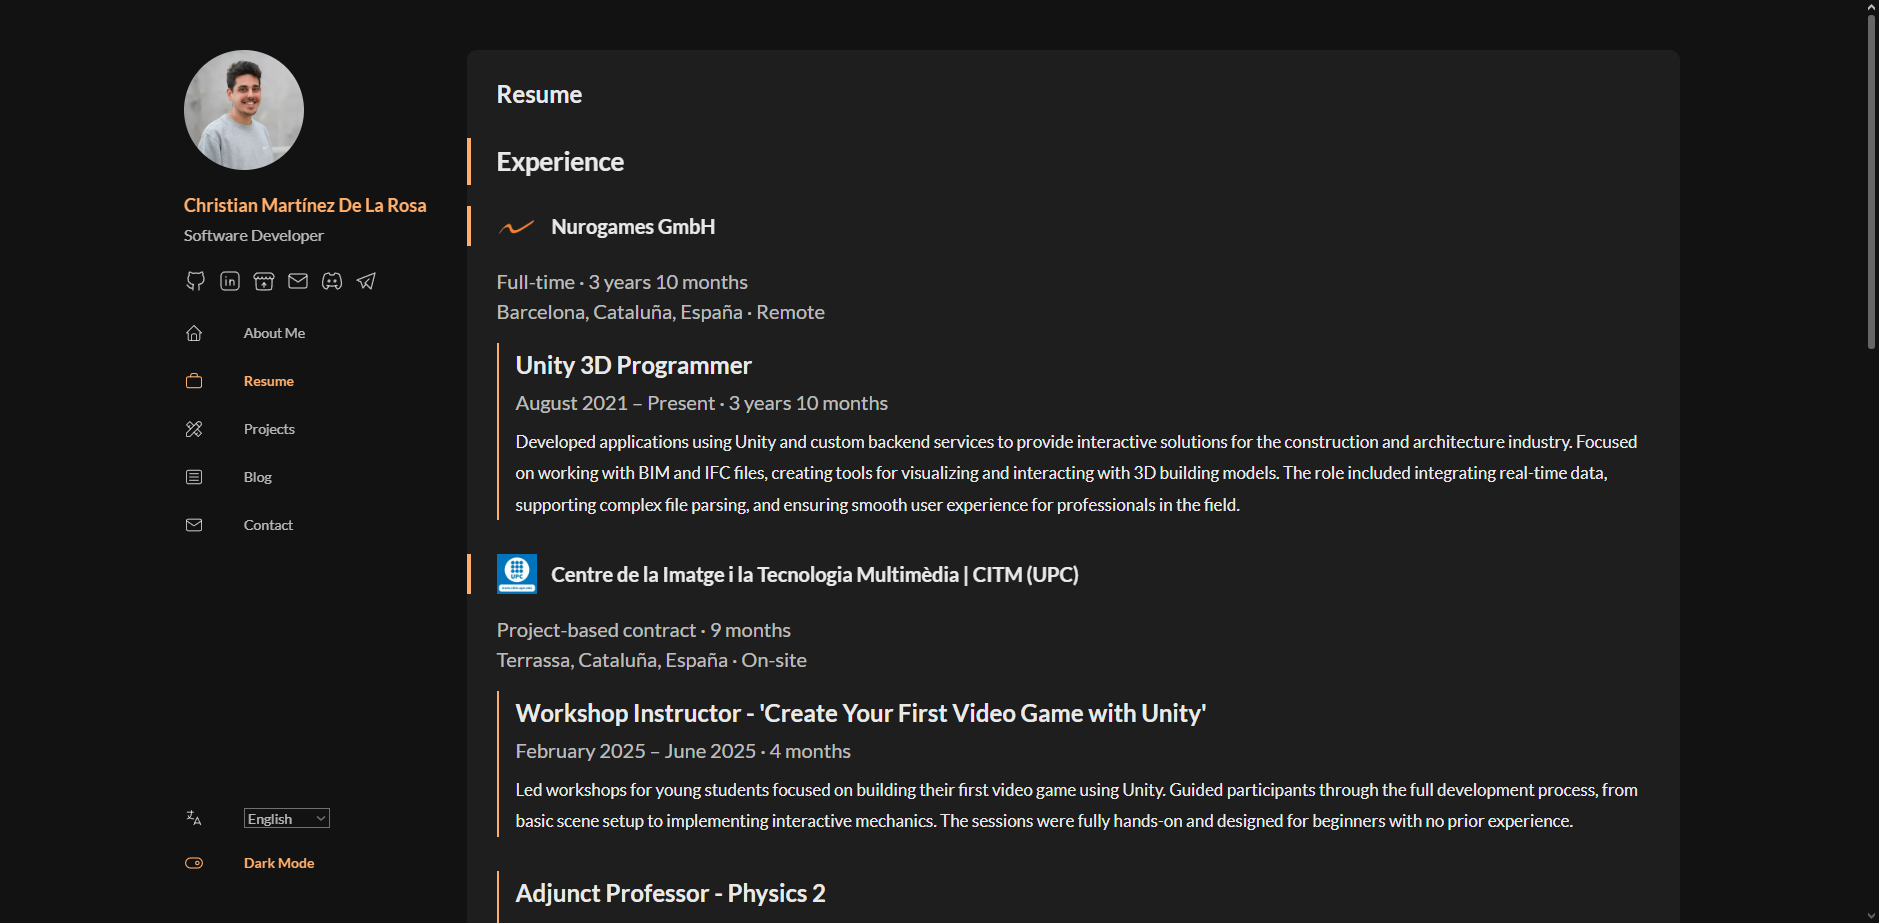Go to the About Me section
Screen dimensions: 1879x923
pos(274,333)
